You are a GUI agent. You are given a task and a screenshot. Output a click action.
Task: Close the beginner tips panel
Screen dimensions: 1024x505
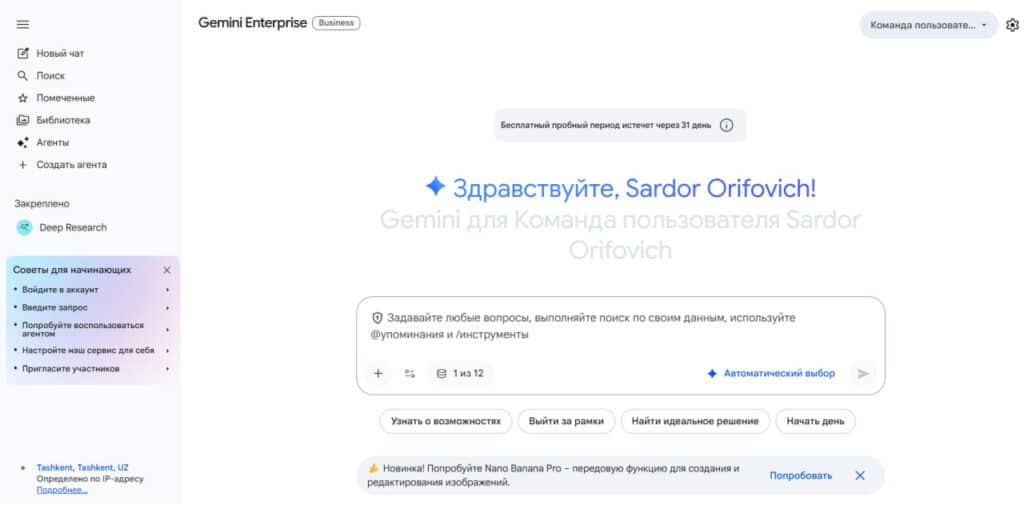[167, 270]
